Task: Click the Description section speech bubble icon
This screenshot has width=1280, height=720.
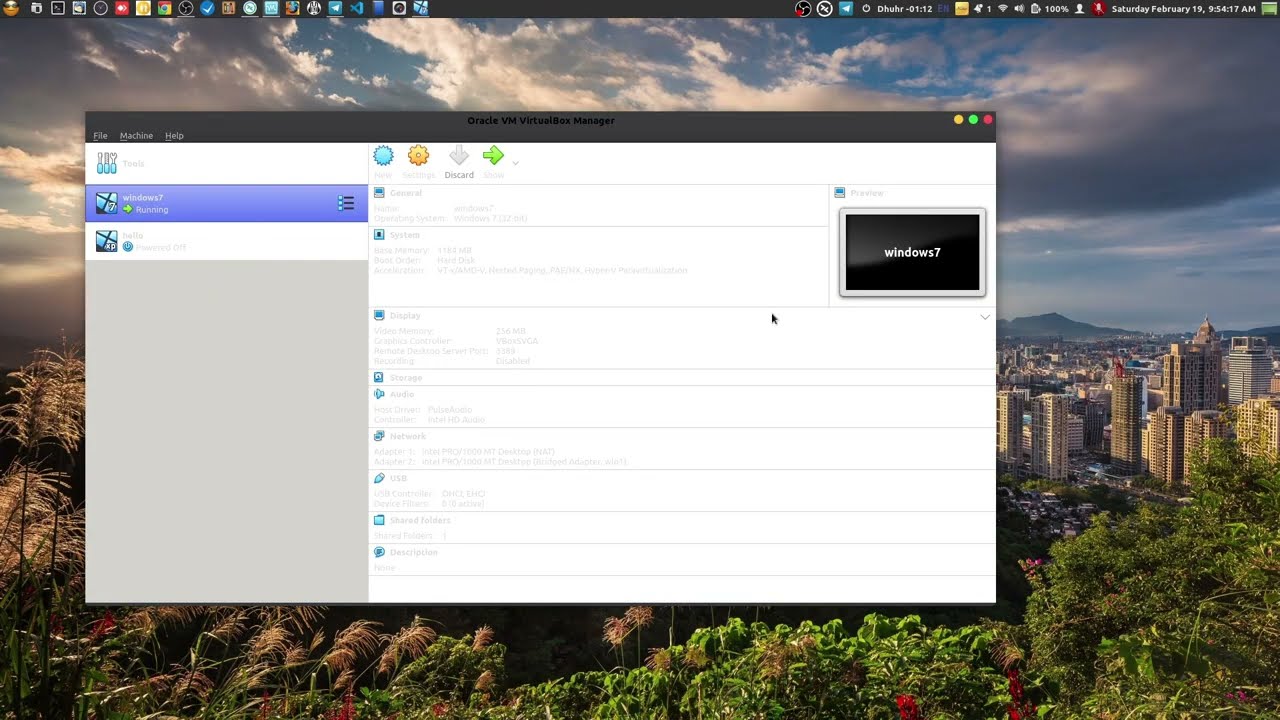Action: (379, 552)
